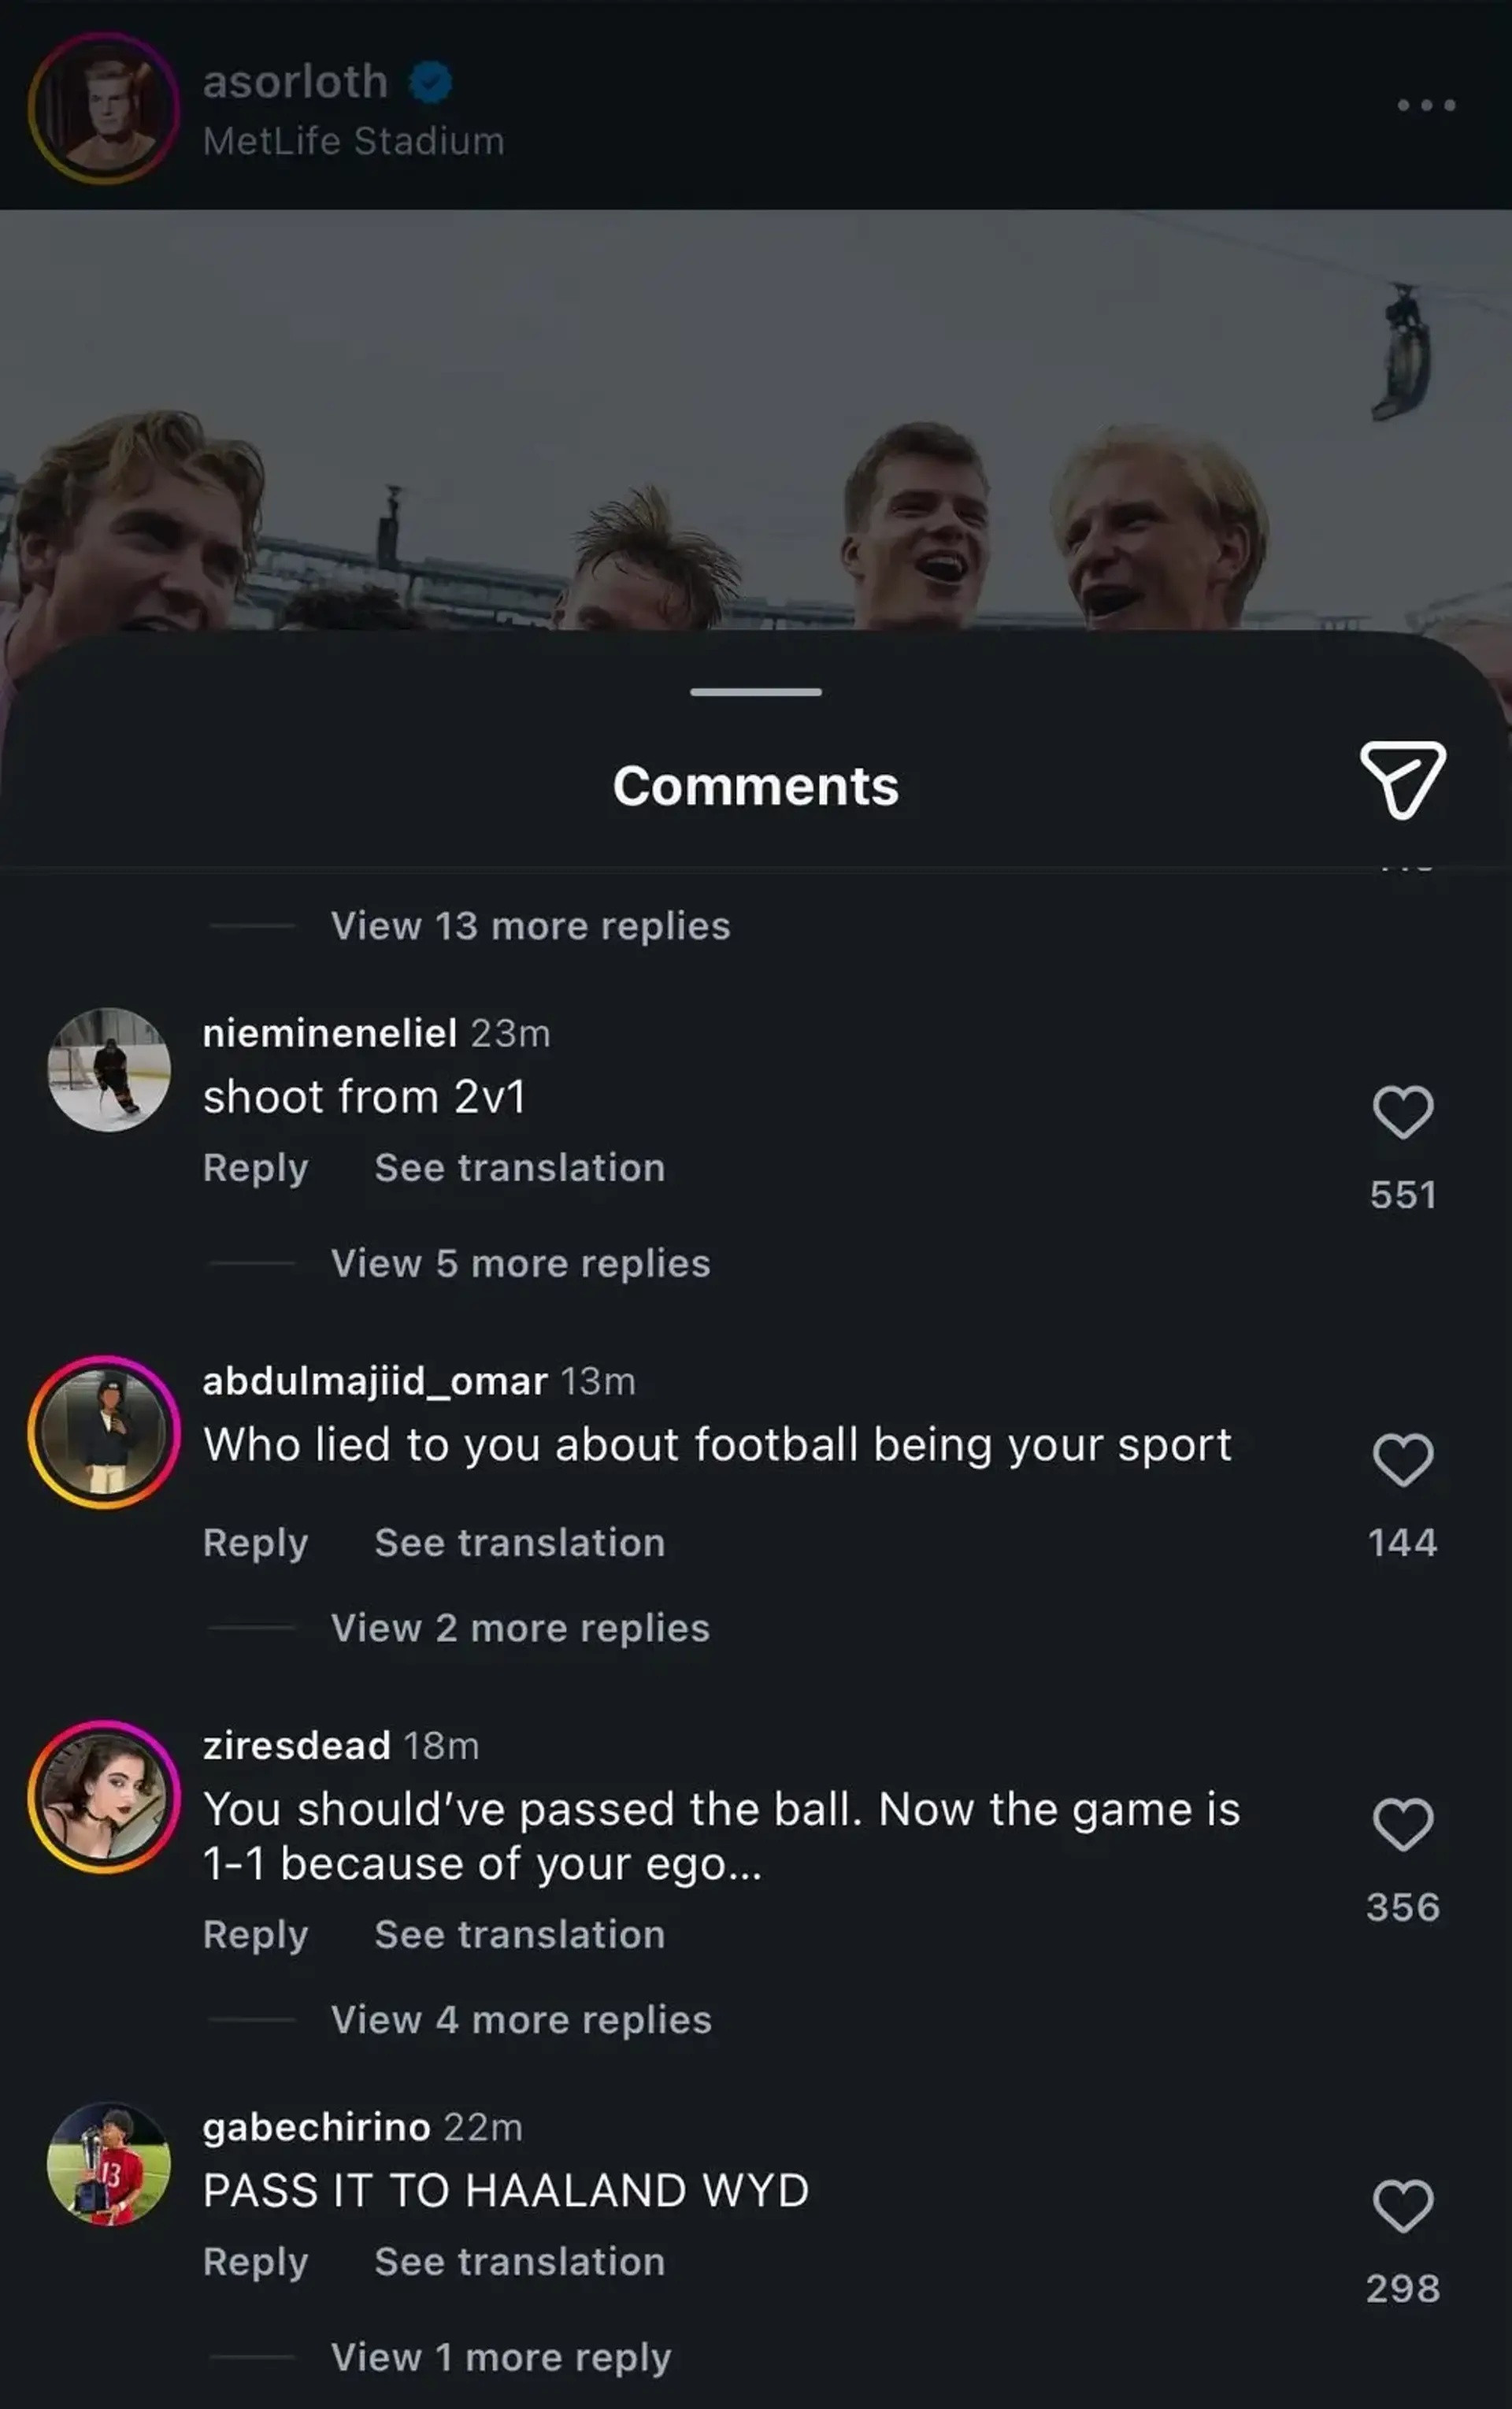Reply to nieminenelieI's comment
The height and width of the screenshot is (2409, 1512).
(x=255, y=1168)
